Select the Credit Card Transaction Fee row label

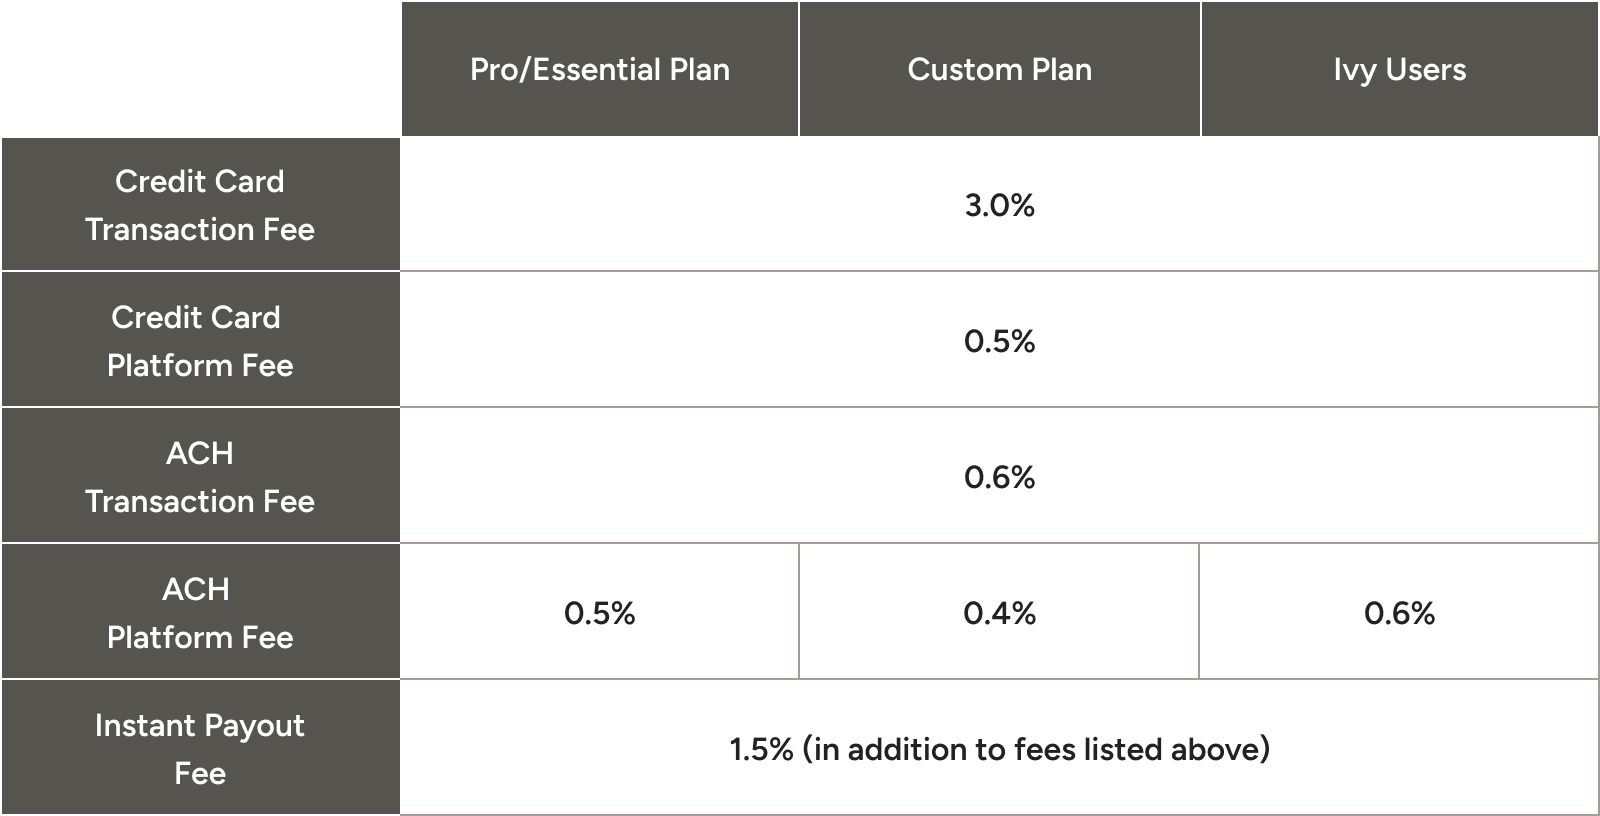(x=200, y=205)
